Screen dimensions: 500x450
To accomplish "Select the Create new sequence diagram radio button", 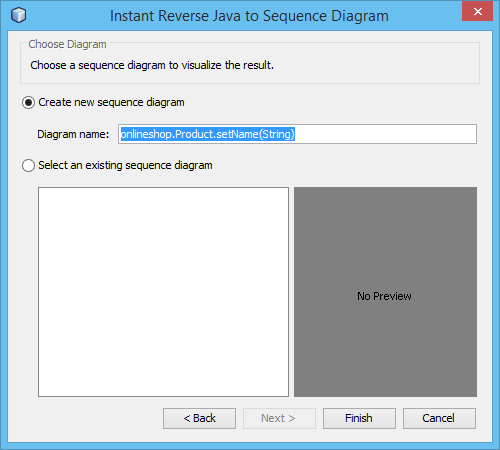I will [28, 103].
